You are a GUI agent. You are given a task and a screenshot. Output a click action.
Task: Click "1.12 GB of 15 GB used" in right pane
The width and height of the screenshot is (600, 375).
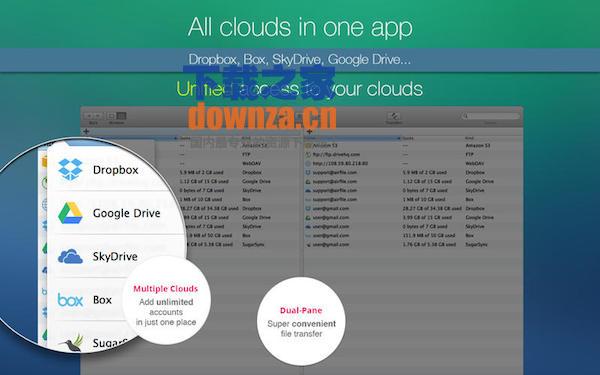[x=427, y=181]
